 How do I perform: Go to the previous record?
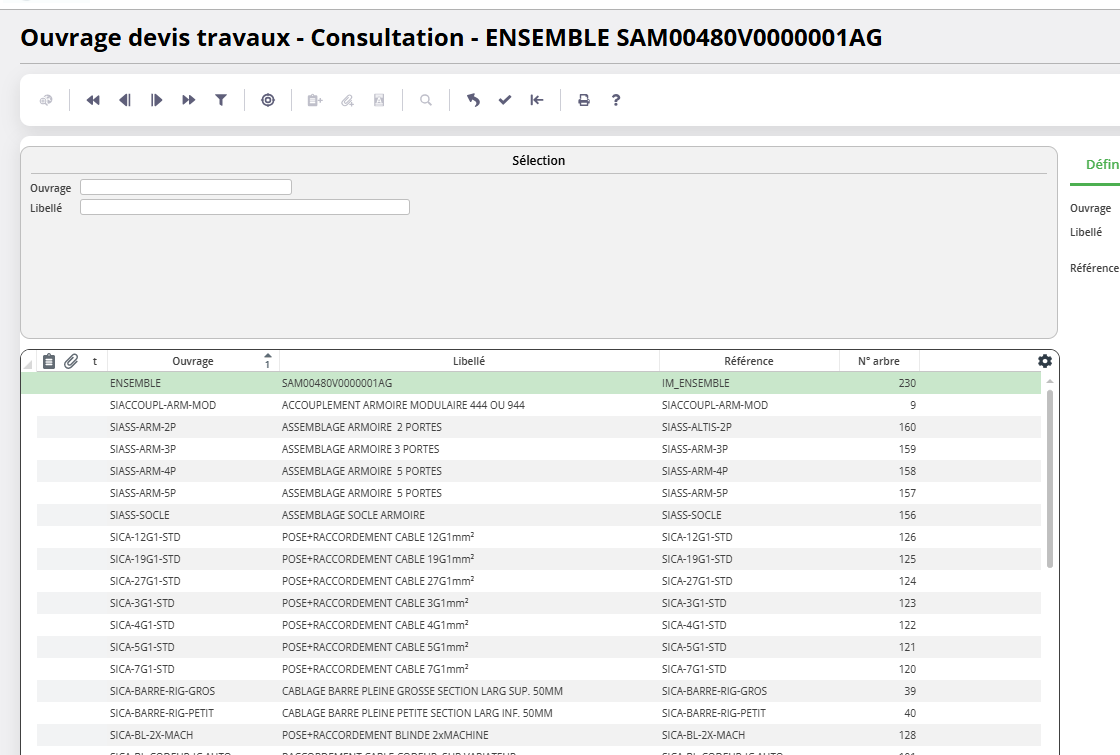124,100
